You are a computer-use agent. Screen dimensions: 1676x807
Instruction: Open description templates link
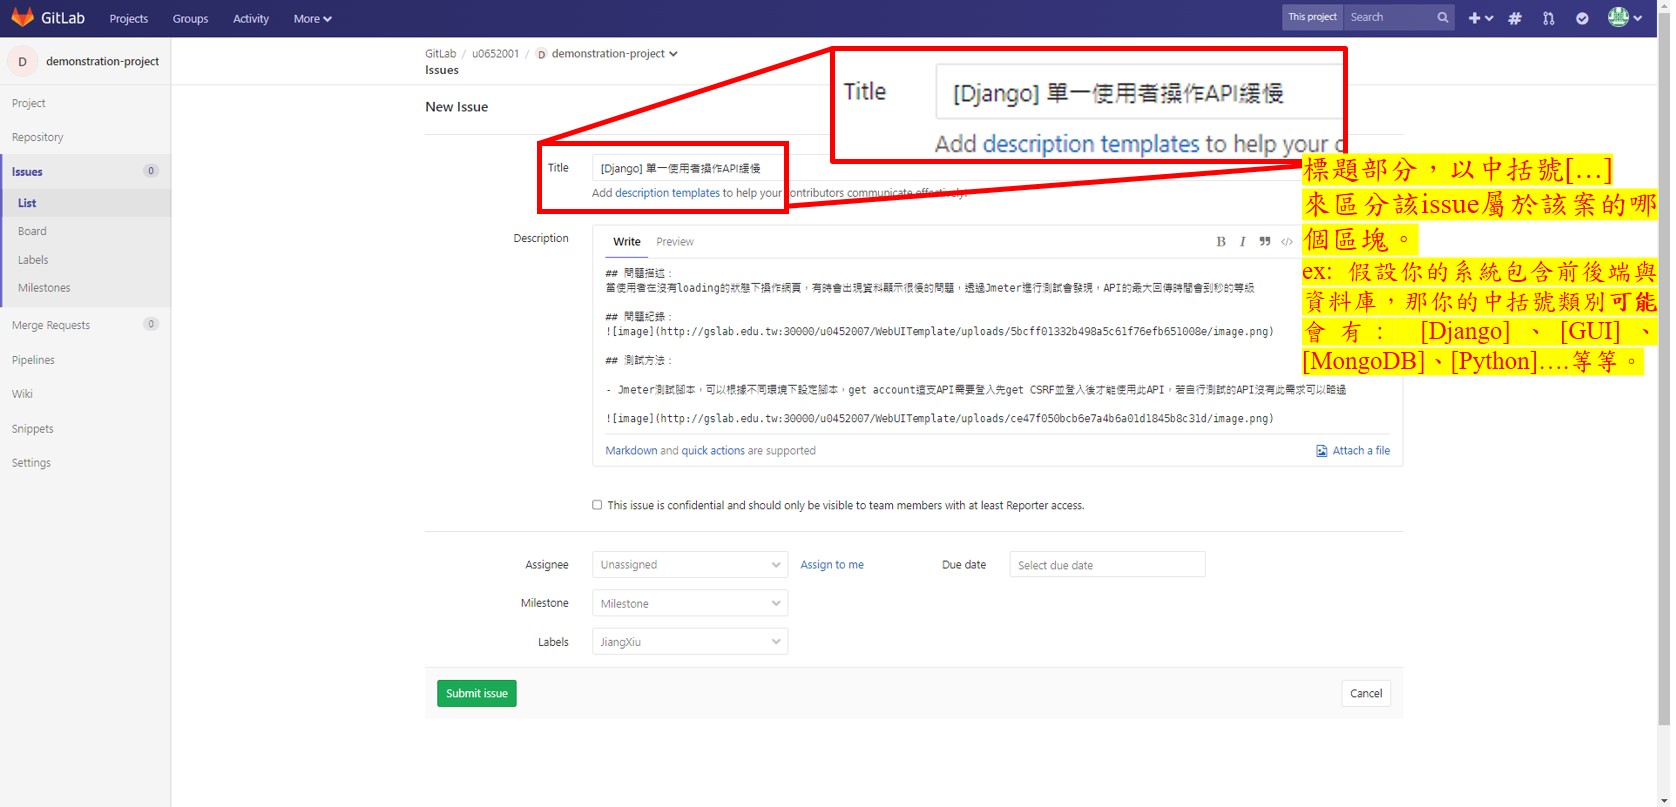click(667, 193)
